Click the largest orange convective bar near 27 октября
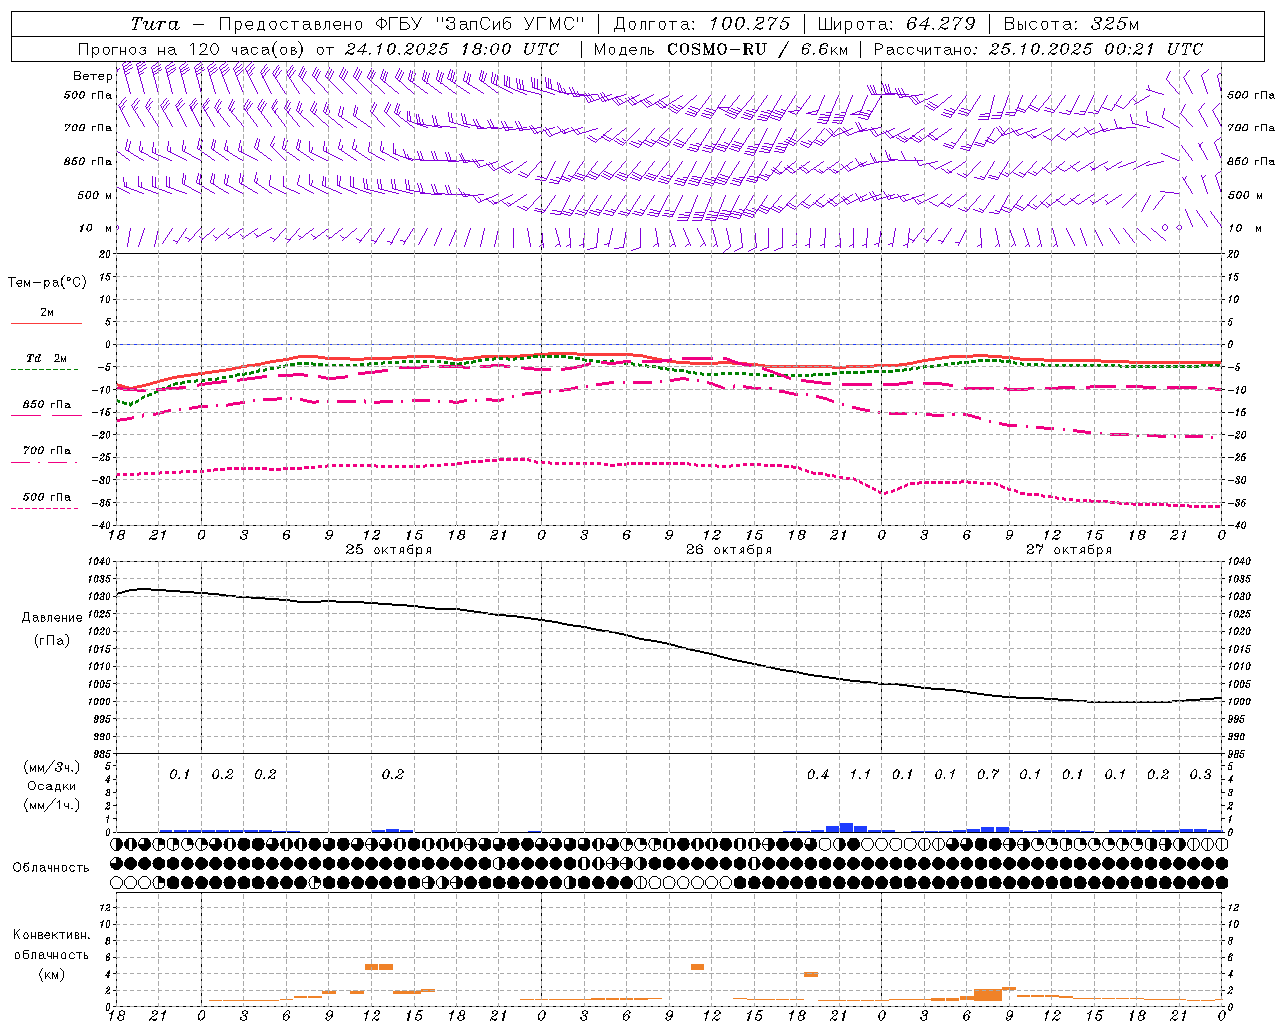Viewport: 1280px width, 1024px height. tap(988, 995)
